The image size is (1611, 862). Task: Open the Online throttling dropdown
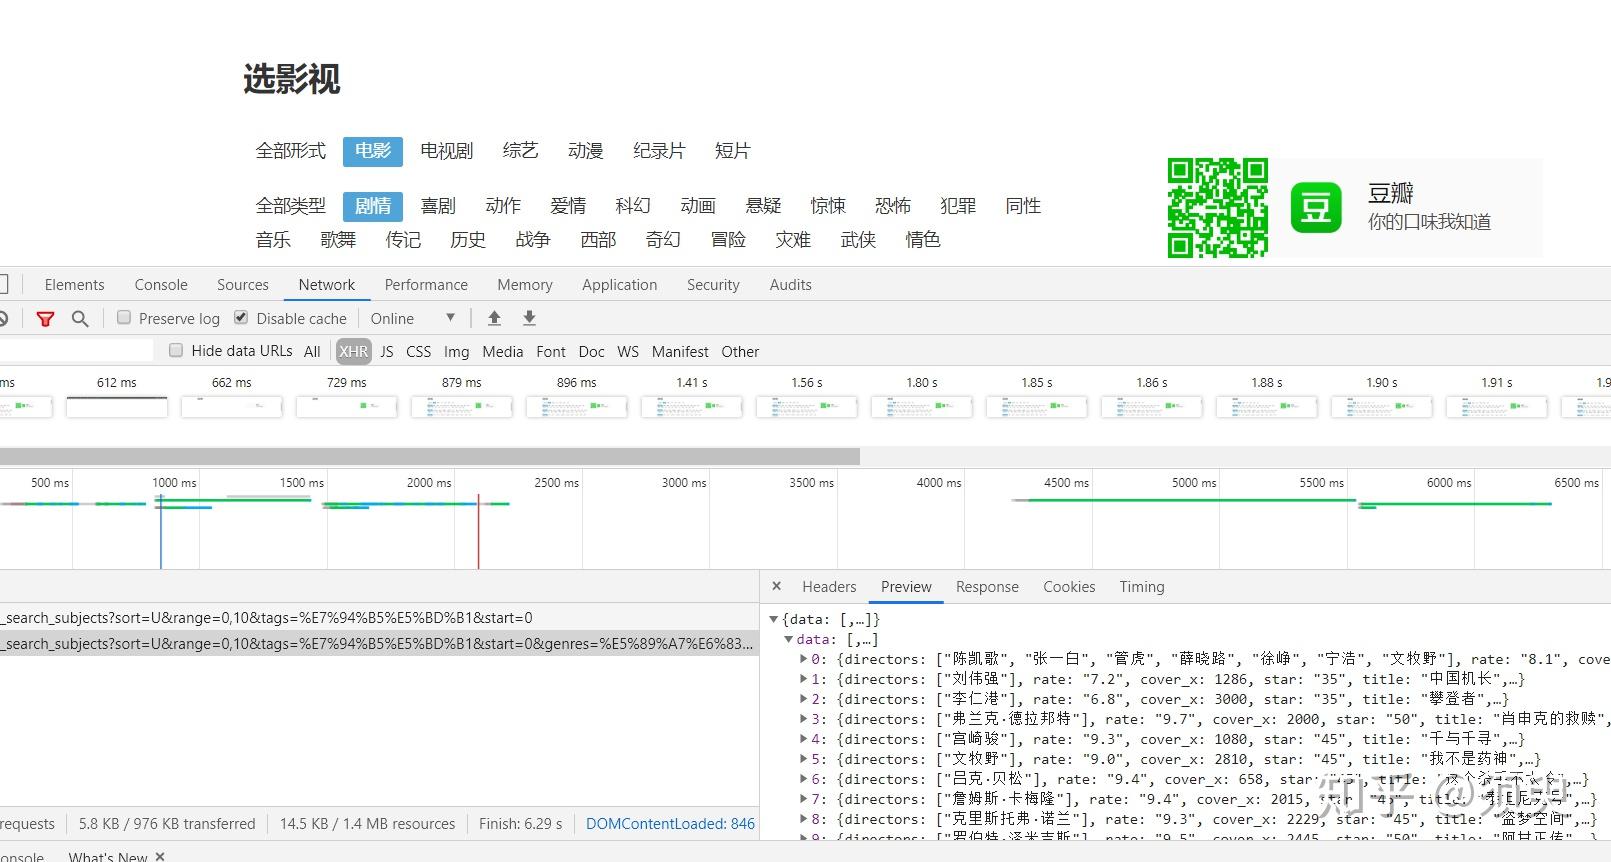413,318
